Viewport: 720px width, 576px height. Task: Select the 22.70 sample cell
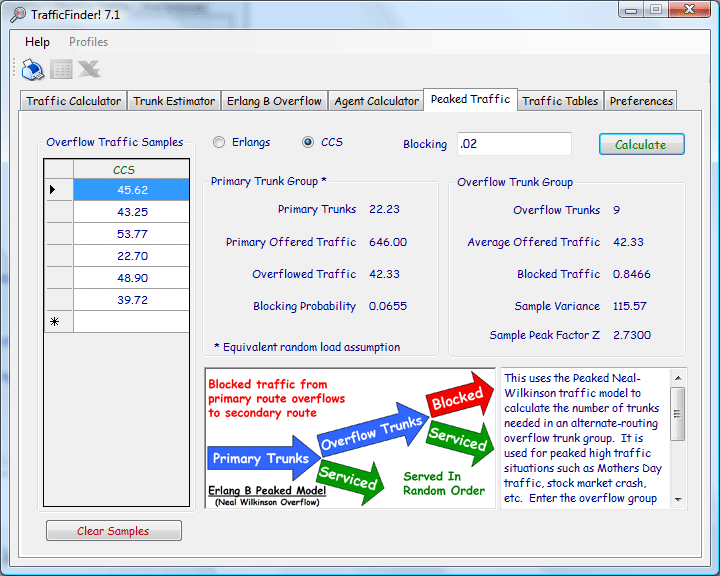point(131,256)
